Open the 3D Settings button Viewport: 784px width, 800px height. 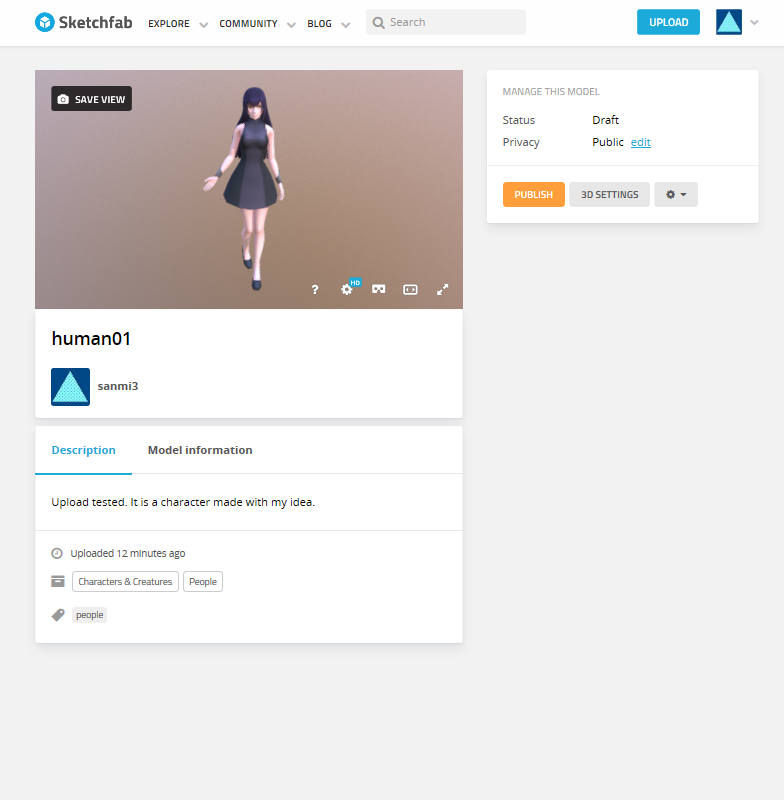click(610, 194)
